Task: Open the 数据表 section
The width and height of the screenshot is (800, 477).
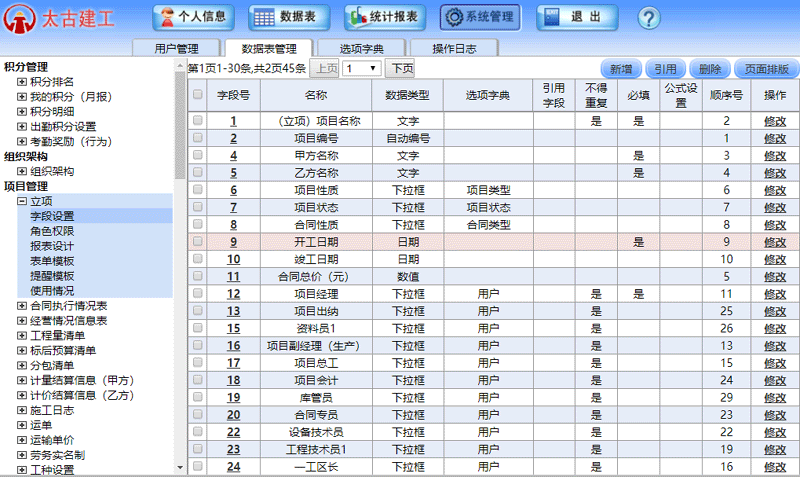Action: (289, 17)
